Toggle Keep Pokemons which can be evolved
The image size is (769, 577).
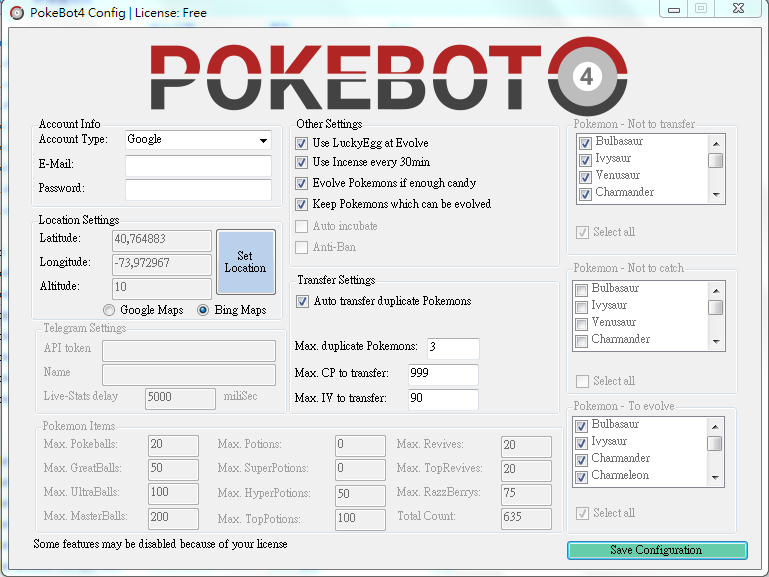[302, 204]
